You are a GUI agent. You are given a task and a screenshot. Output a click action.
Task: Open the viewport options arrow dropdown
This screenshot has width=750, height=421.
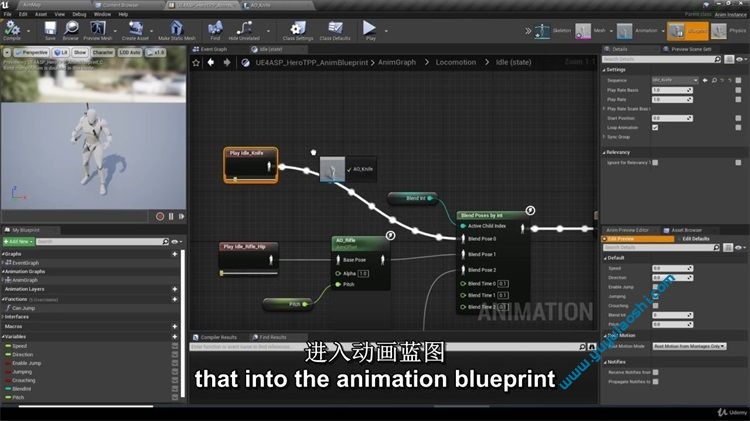coord(7,52)
